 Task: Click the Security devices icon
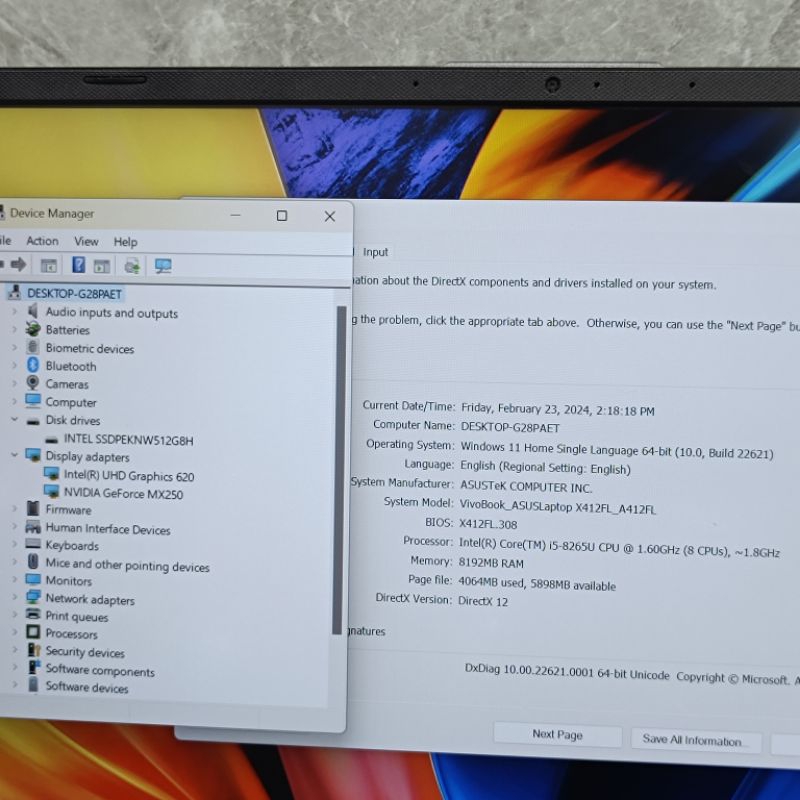[x=34, y=650]
